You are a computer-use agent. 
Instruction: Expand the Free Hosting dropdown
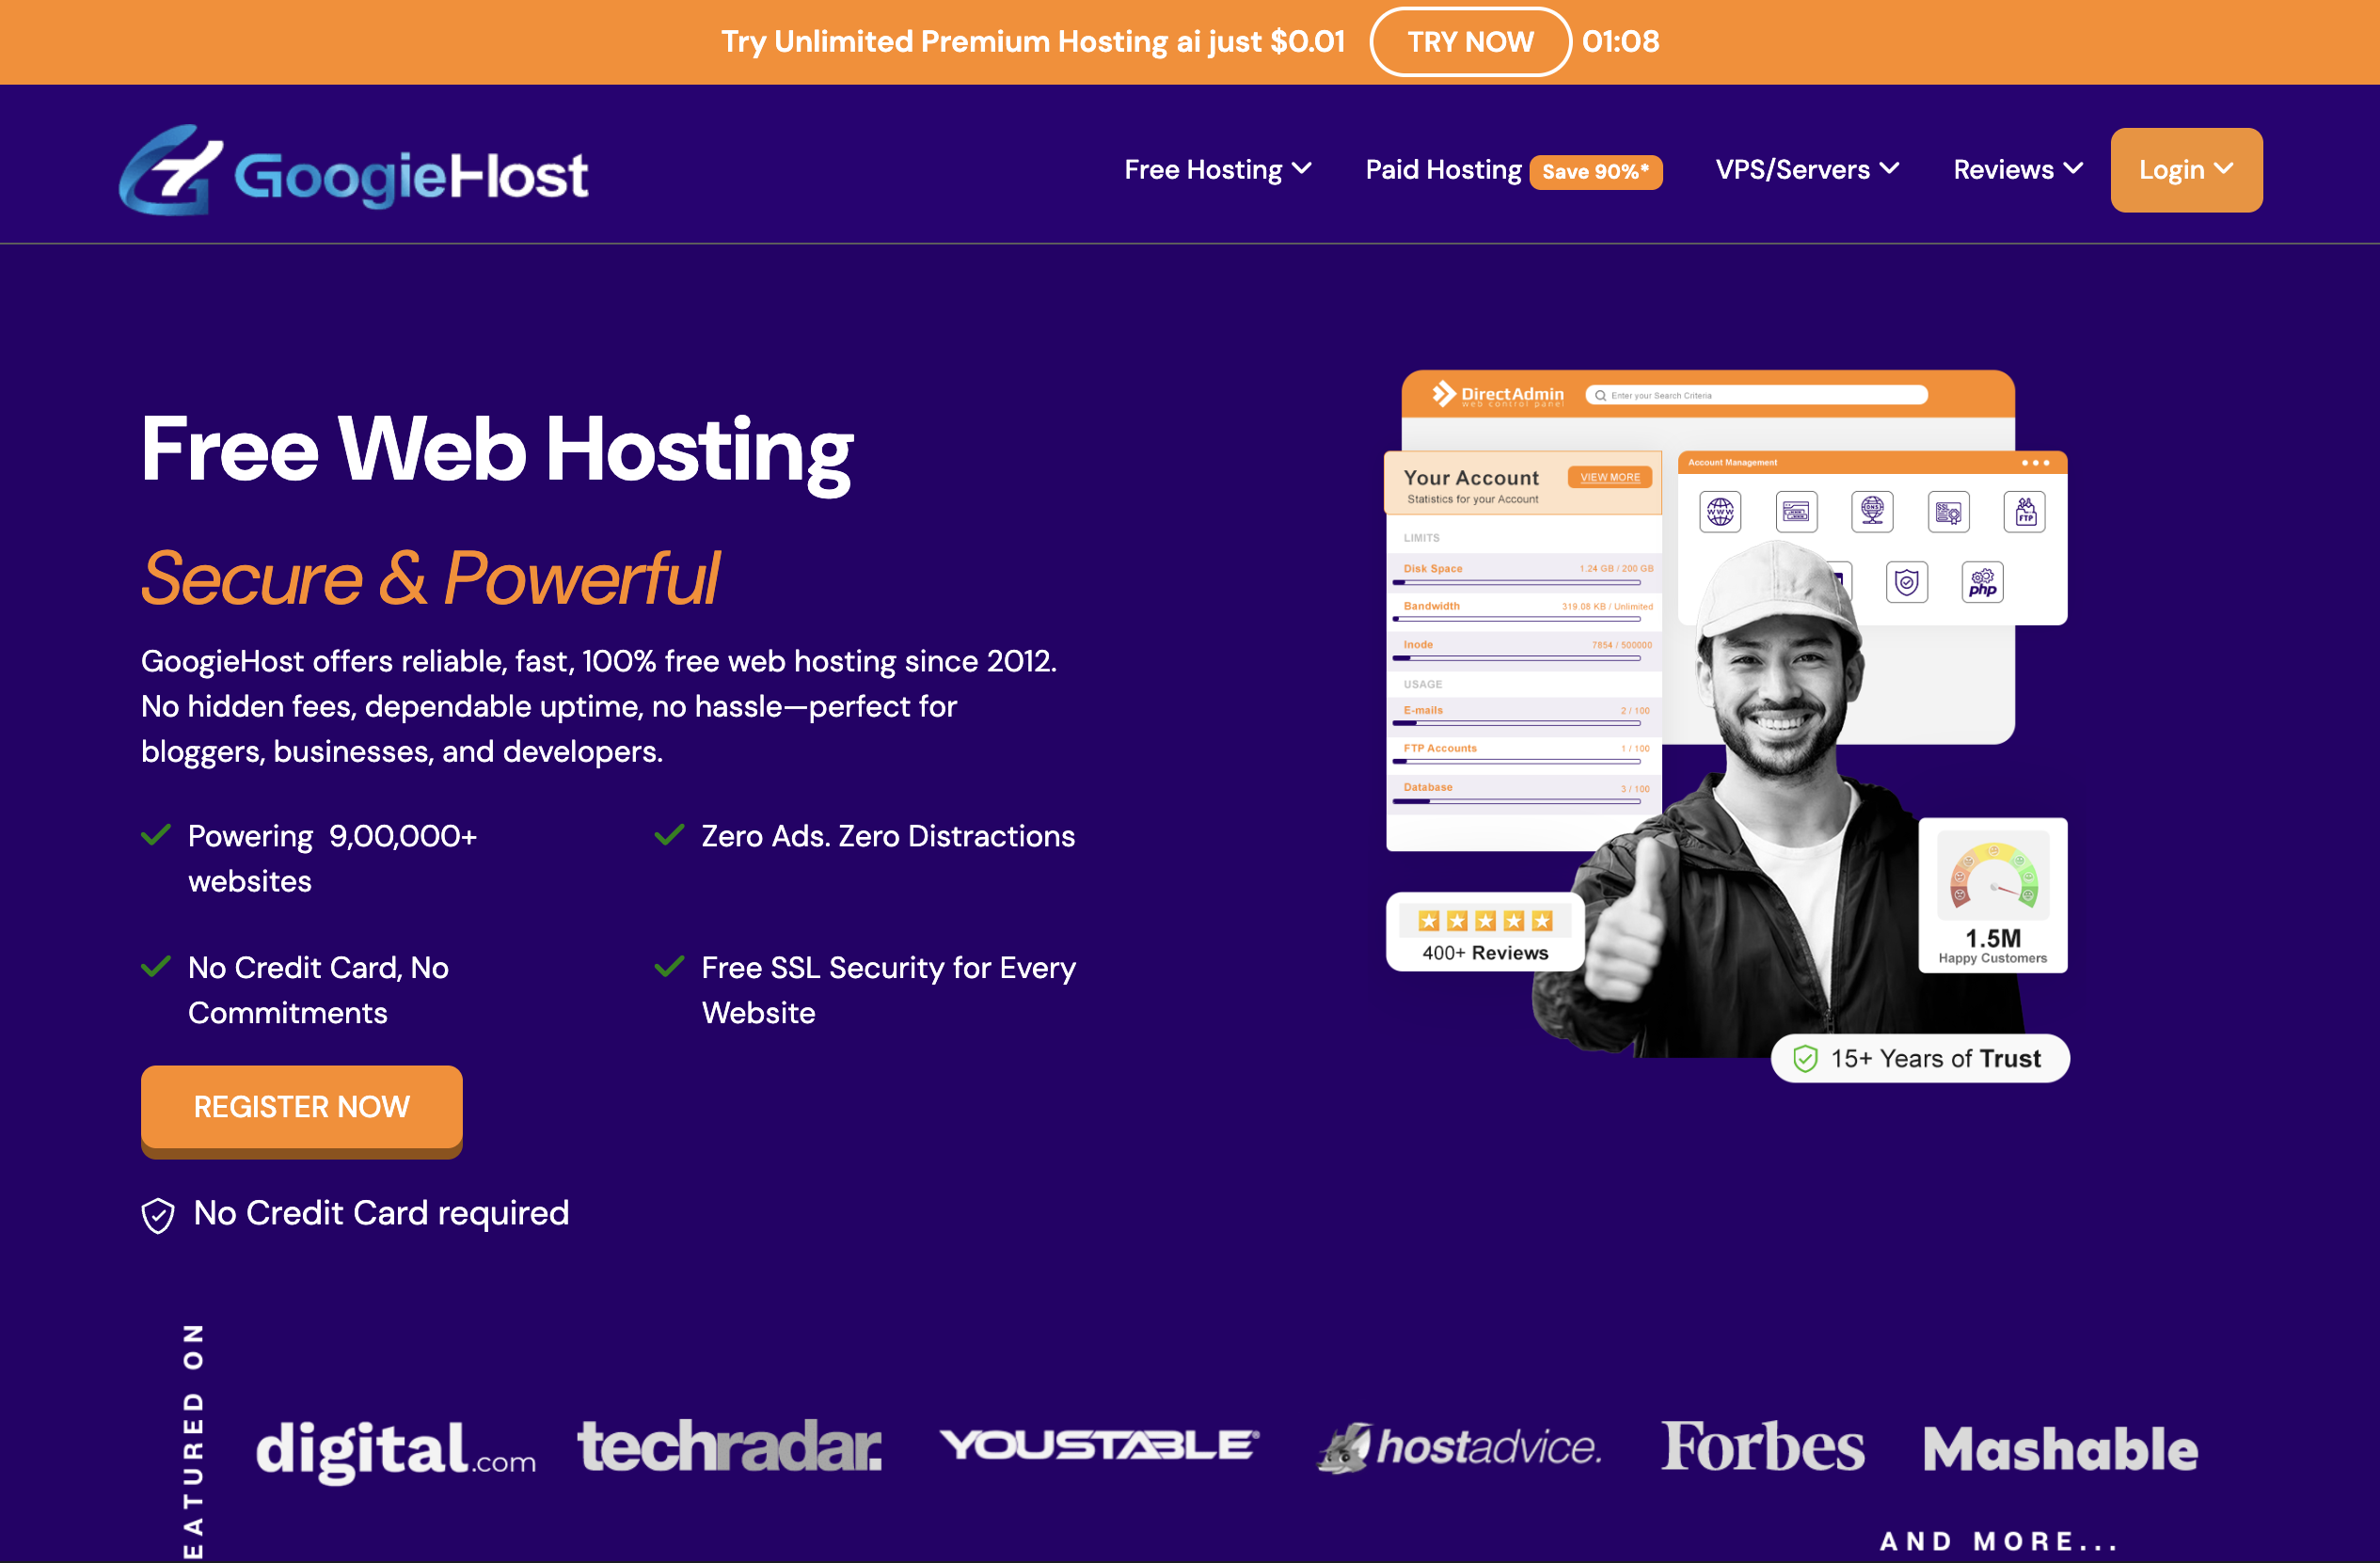click(1217, 169)
